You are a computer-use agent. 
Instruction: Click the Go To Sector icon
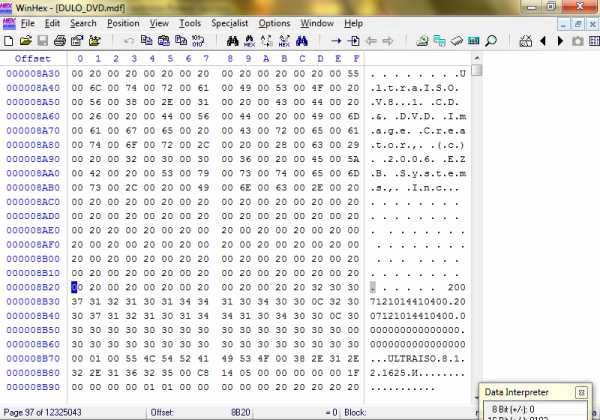354,41
